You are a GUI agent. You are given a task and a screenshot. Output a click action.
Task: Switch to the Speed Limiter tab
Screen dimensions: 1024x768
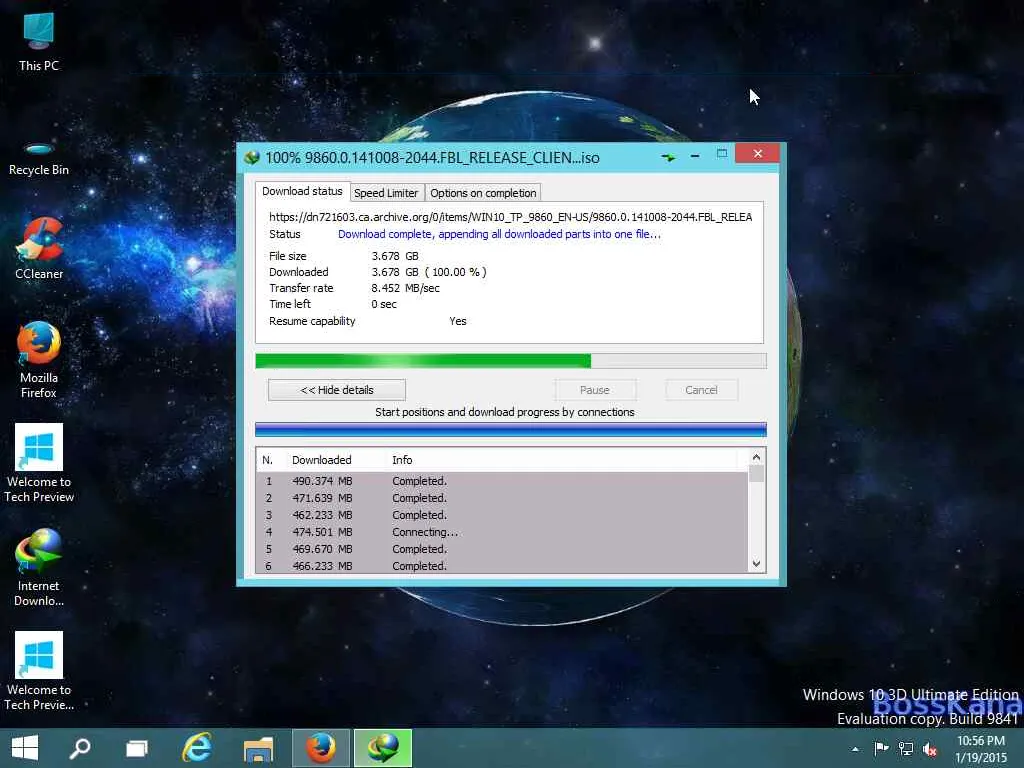coord(385,193)
